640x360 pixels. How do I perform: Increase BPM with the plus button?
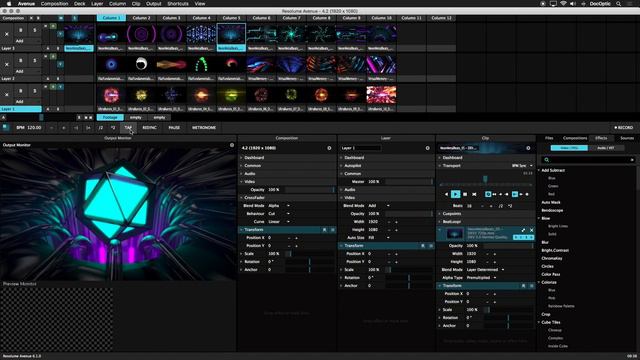tap(64, 128)
